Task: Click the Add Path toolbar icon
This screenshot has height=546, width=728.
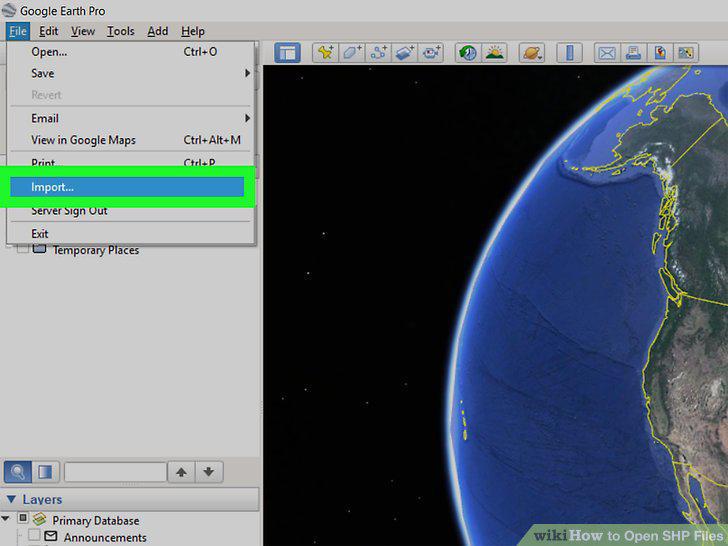Action: [378, 53]
